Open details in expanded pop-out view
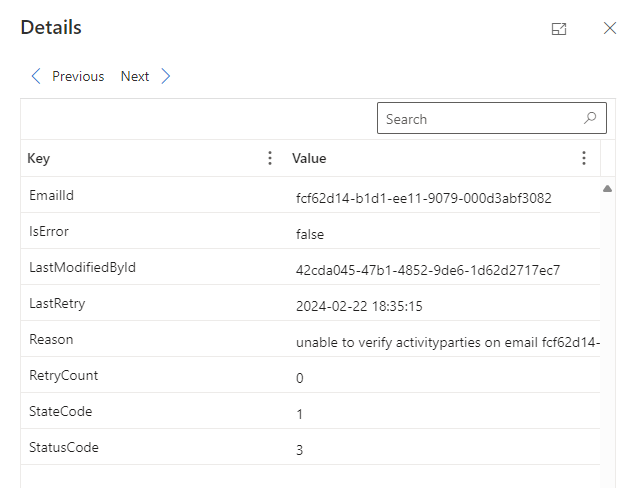Image resolution: width=627 pixels, height=488 pixels. [559, 29]
